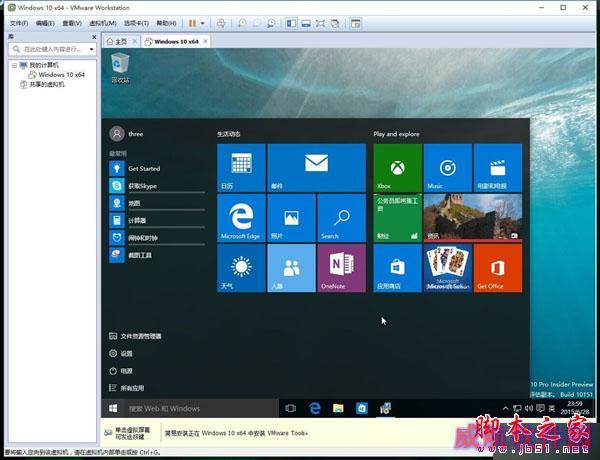Viewport: 600px width, 460px height.
Task: Click the Recycle Bin desktop icon
Action: 120,68
